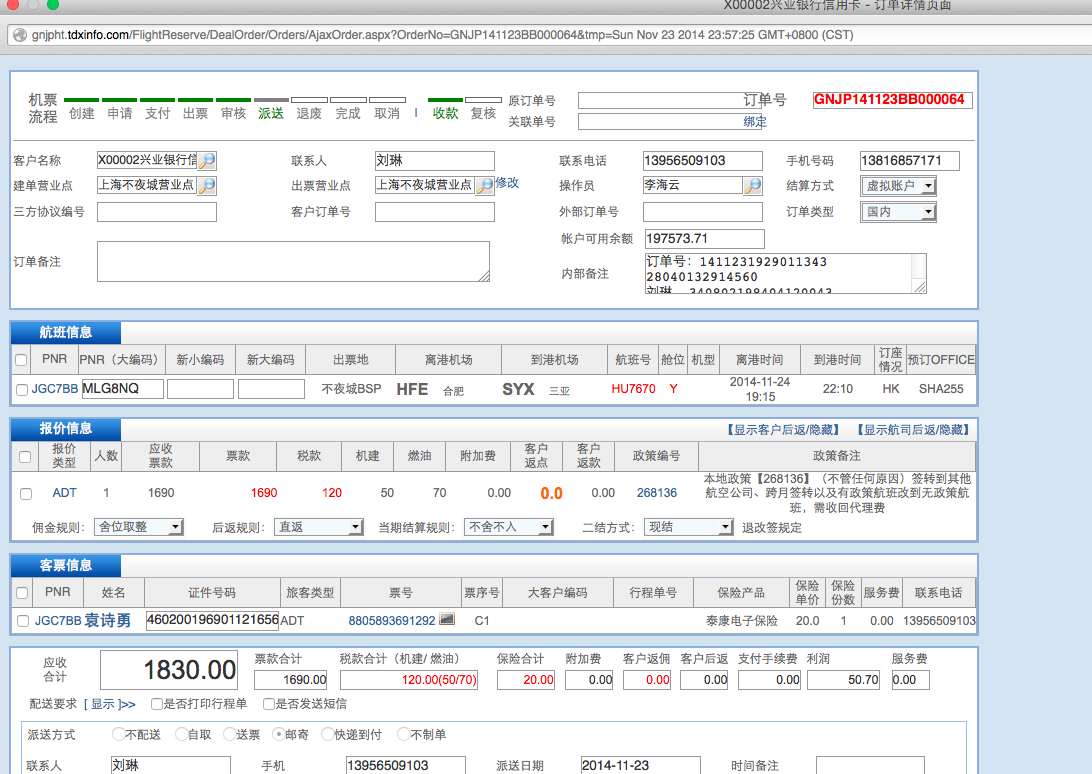1092x774 pixels.
Task: Open 出票营业点 search magnifier icon
Action: pyautogui.click(x=485, y=185)
